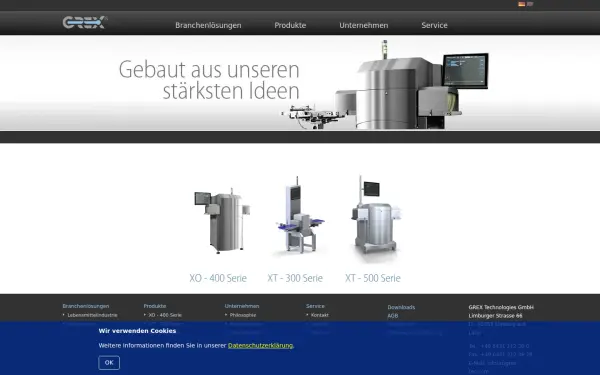Screen dimensions: 600x375
Task: Switch language with the German flag
Action: 522,4
